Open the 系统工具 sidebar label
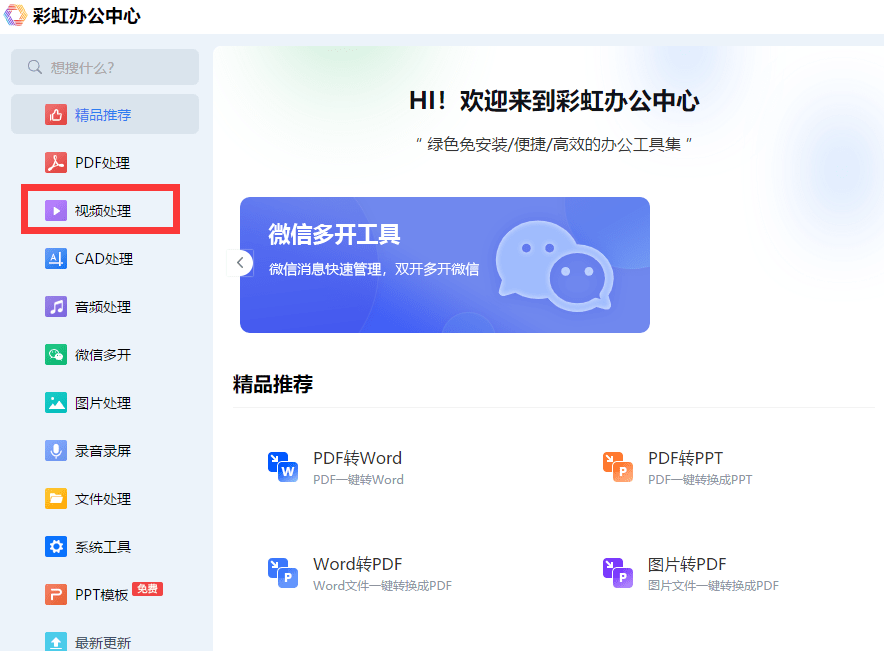884x651 pixels. coord(103,546)
